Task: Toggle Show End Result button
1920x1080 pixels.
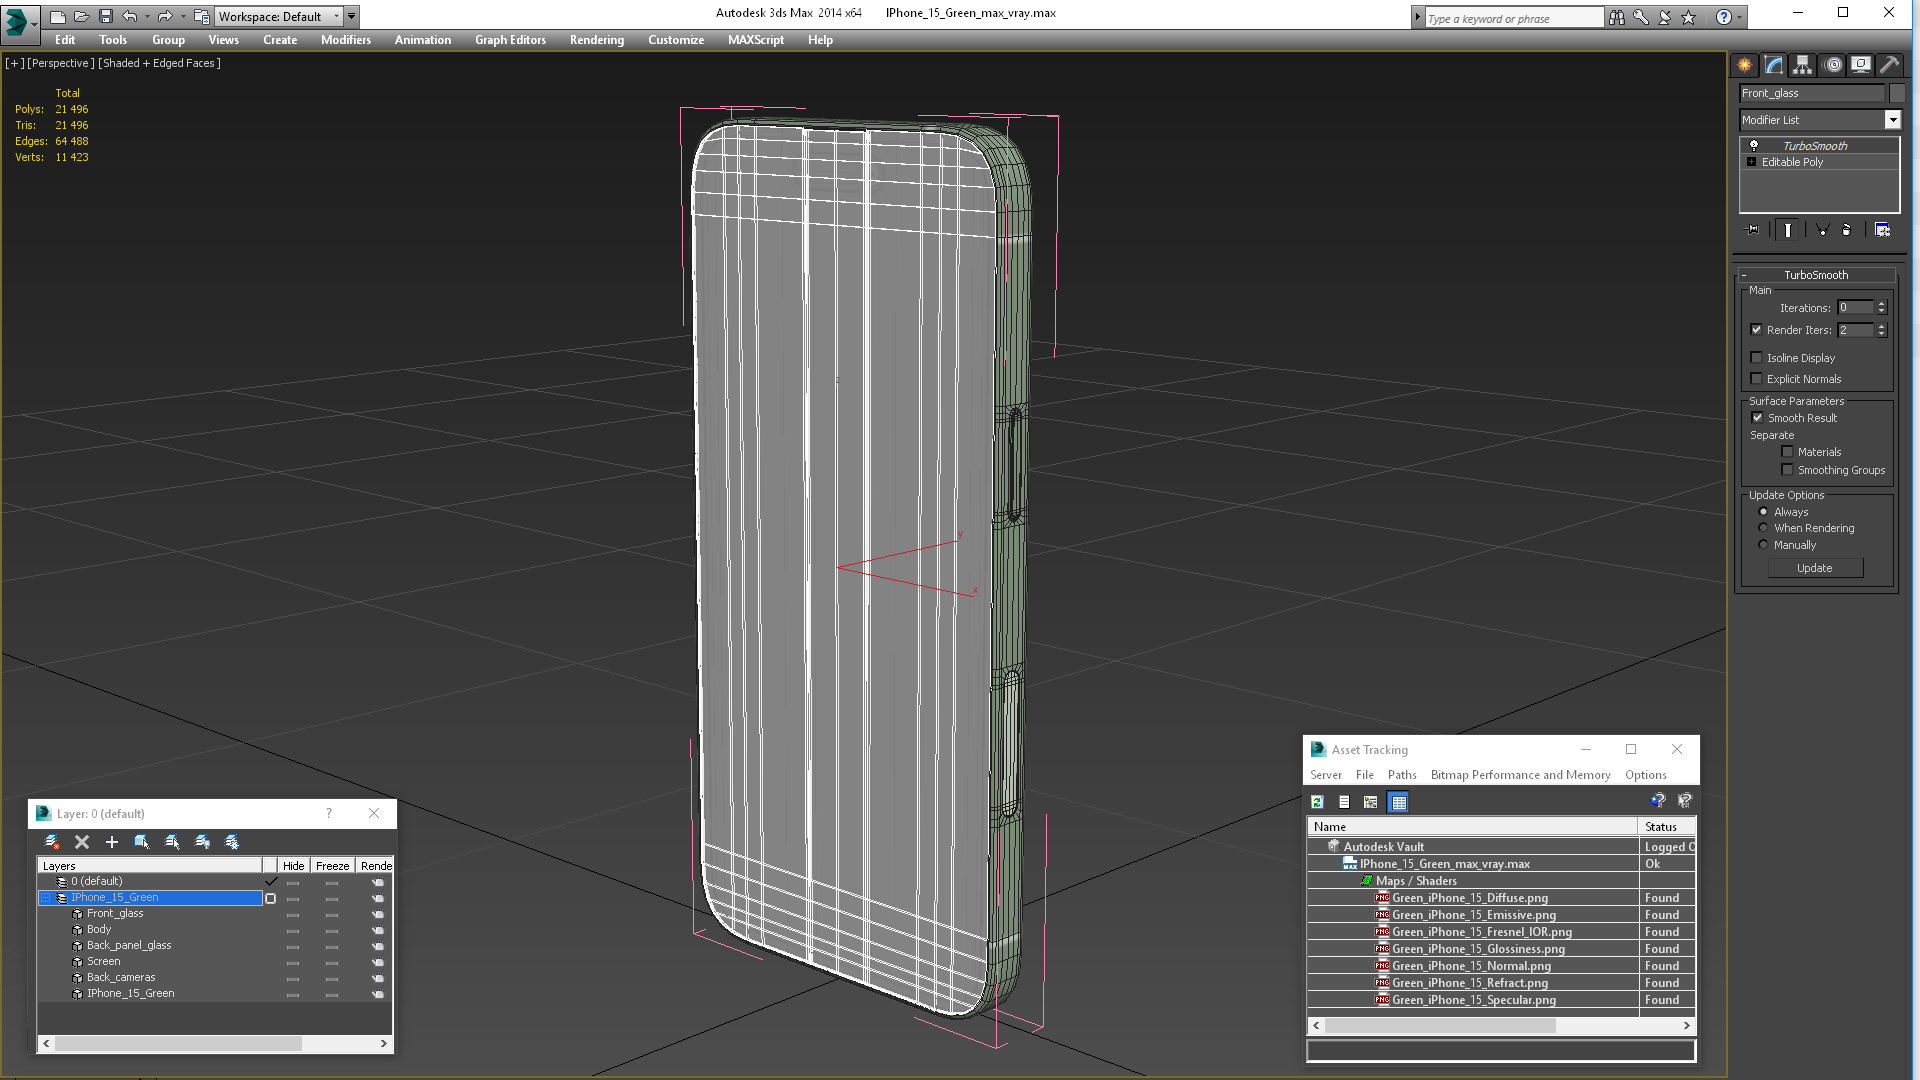Action: (1787, 230)
